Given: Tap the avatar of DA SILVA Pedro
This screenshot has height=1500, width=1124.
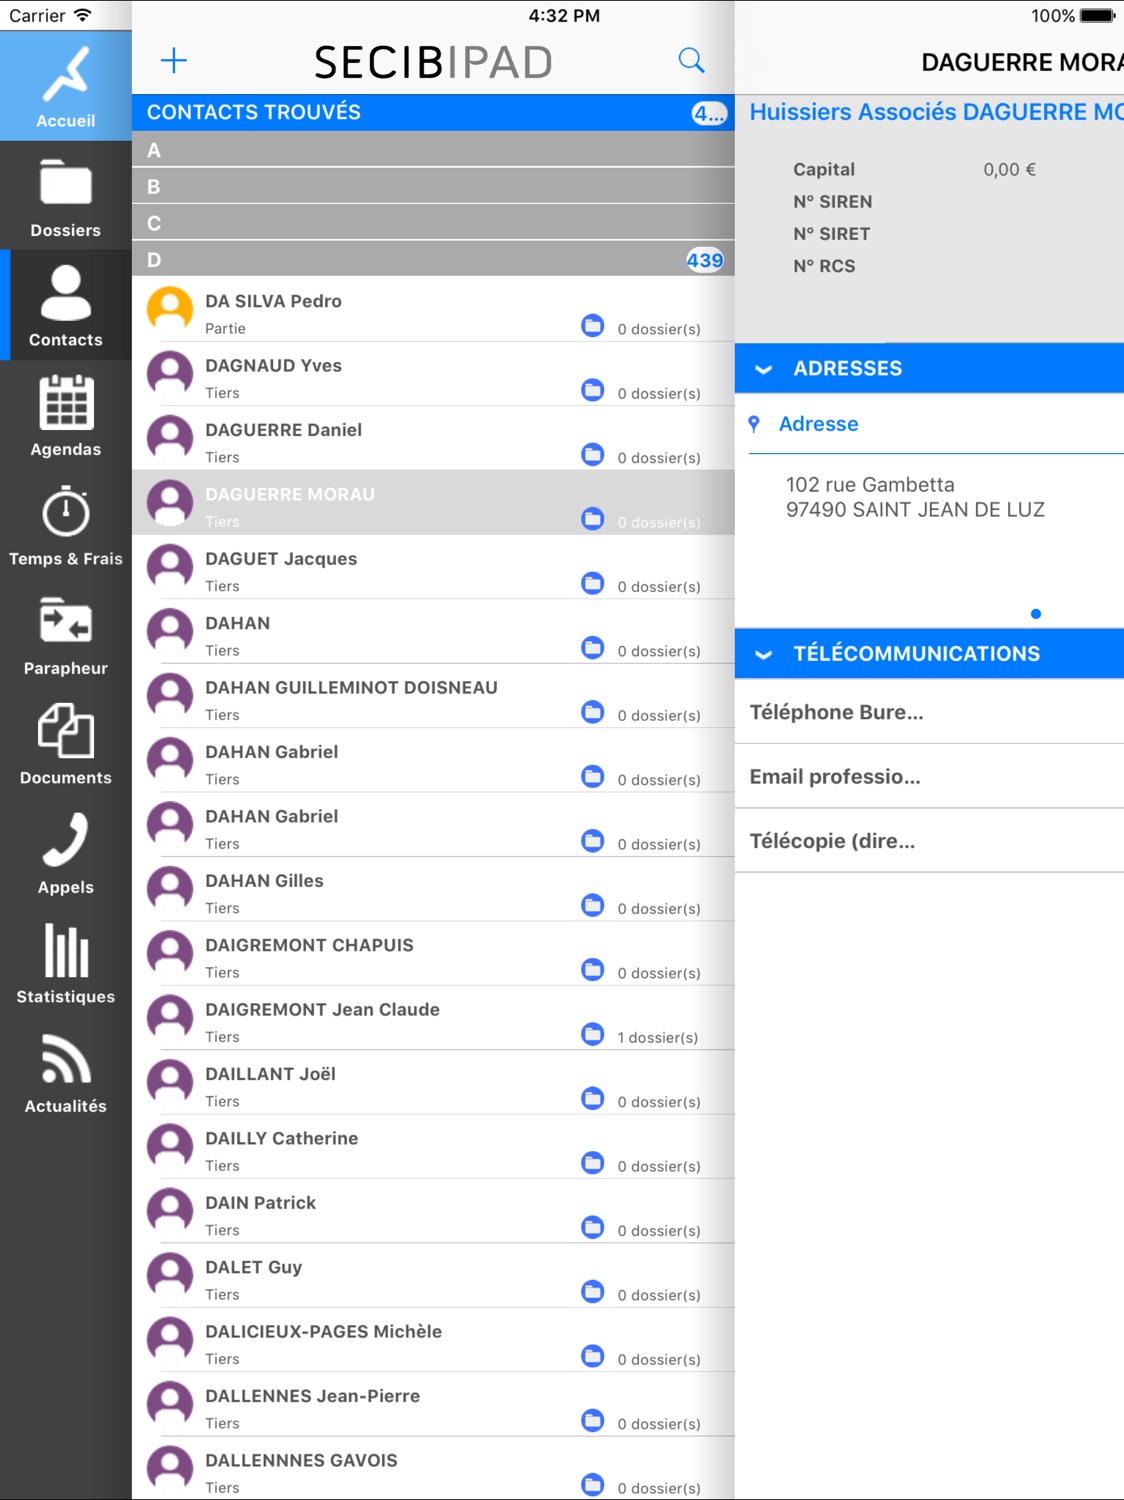Looking at the screenshot, I should coord(170,309).
